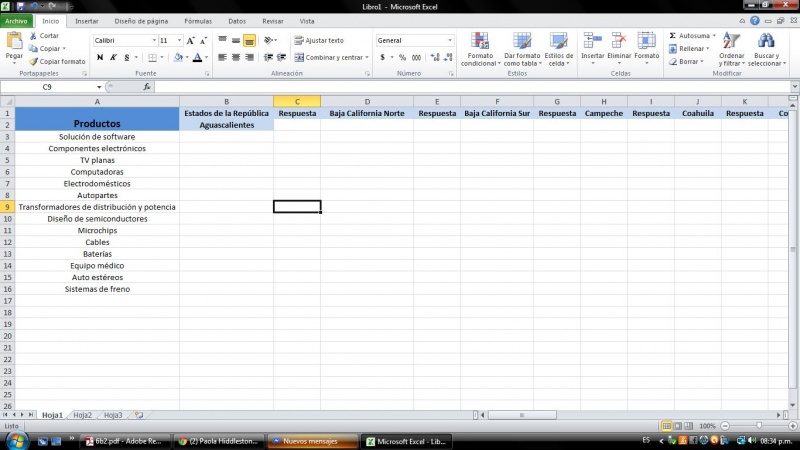Viewport: 800px width, 450px height.
Task: Click the Ordenar y filtrar icon
Action: click(x=732, y=42)
